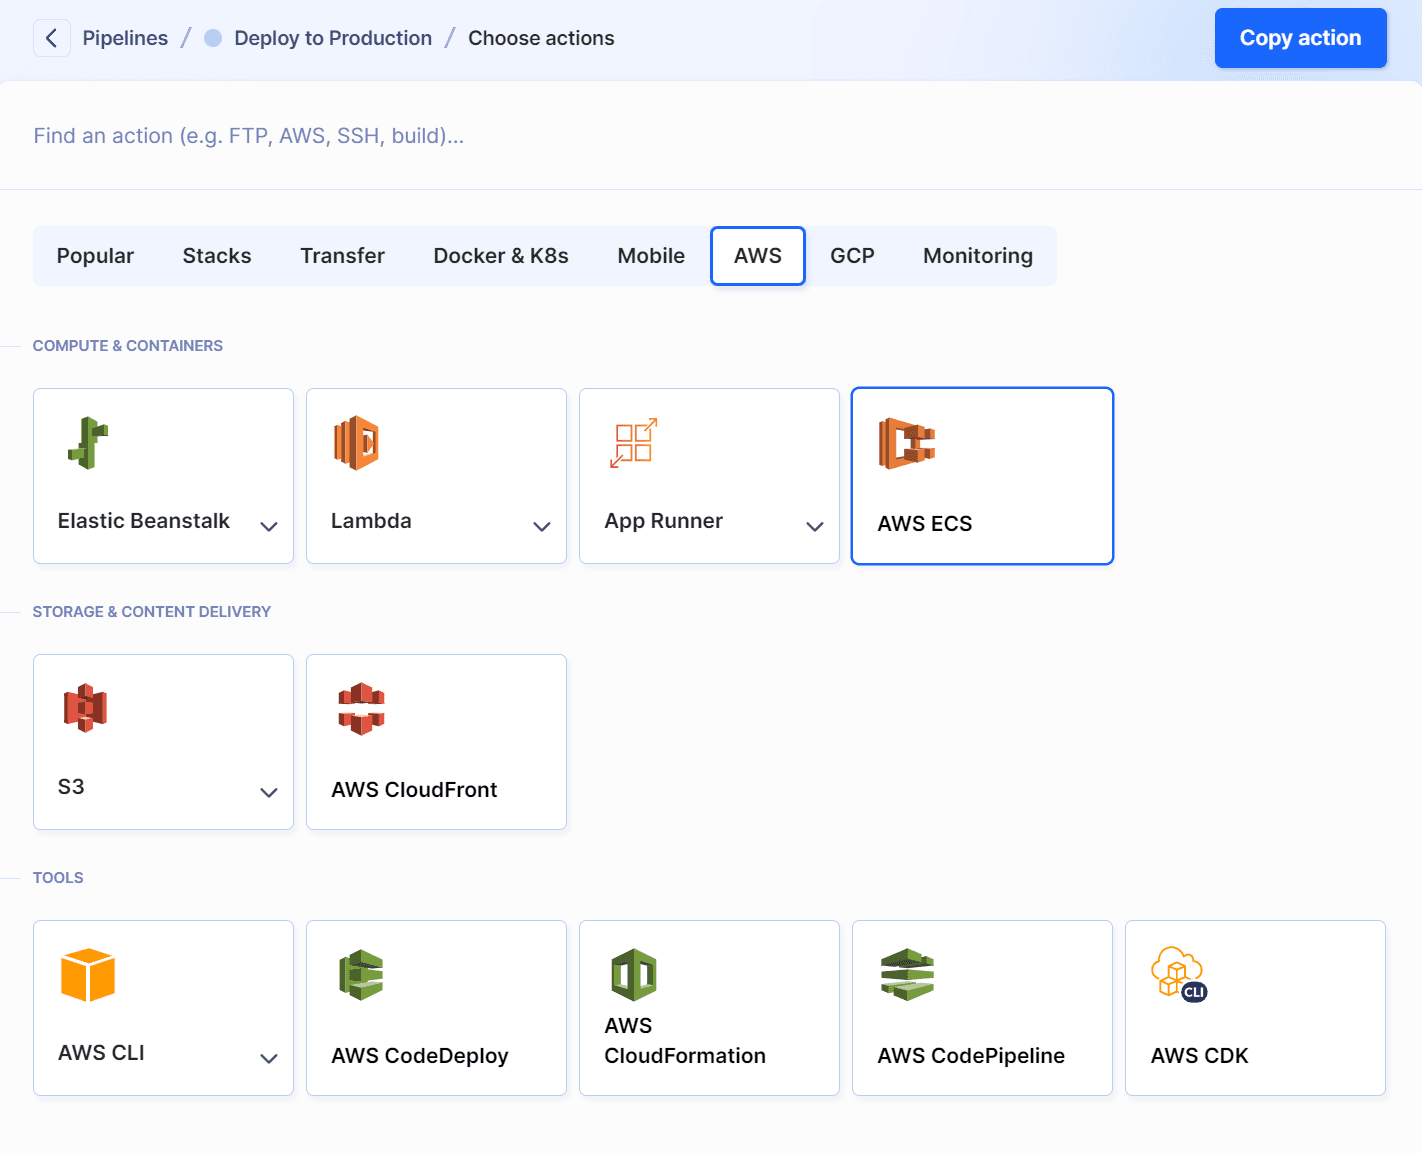This screenshot has width=1422, height=1153.
Task: Click the AWS CloudFormation icon
Action: [x=633, y=975]
